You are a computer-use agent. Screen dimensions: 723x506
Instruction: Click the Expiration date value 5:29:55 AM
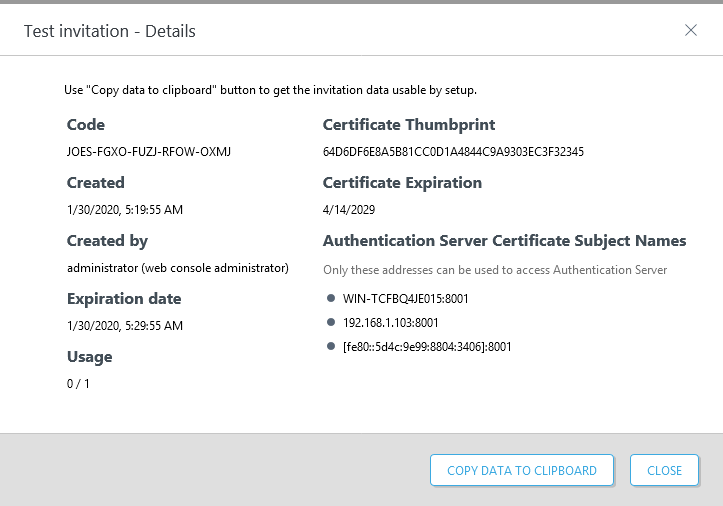pos(125,326)
